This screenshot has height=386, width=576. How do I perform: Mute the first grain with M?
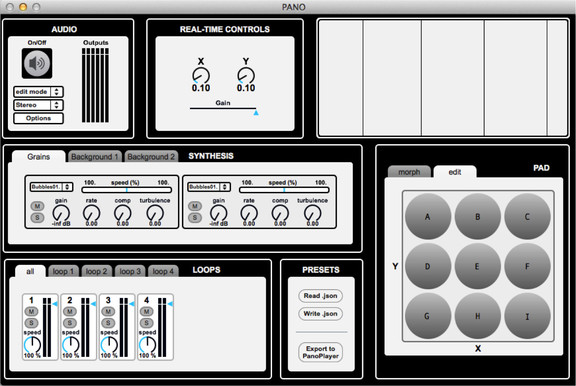pos(37,206)
